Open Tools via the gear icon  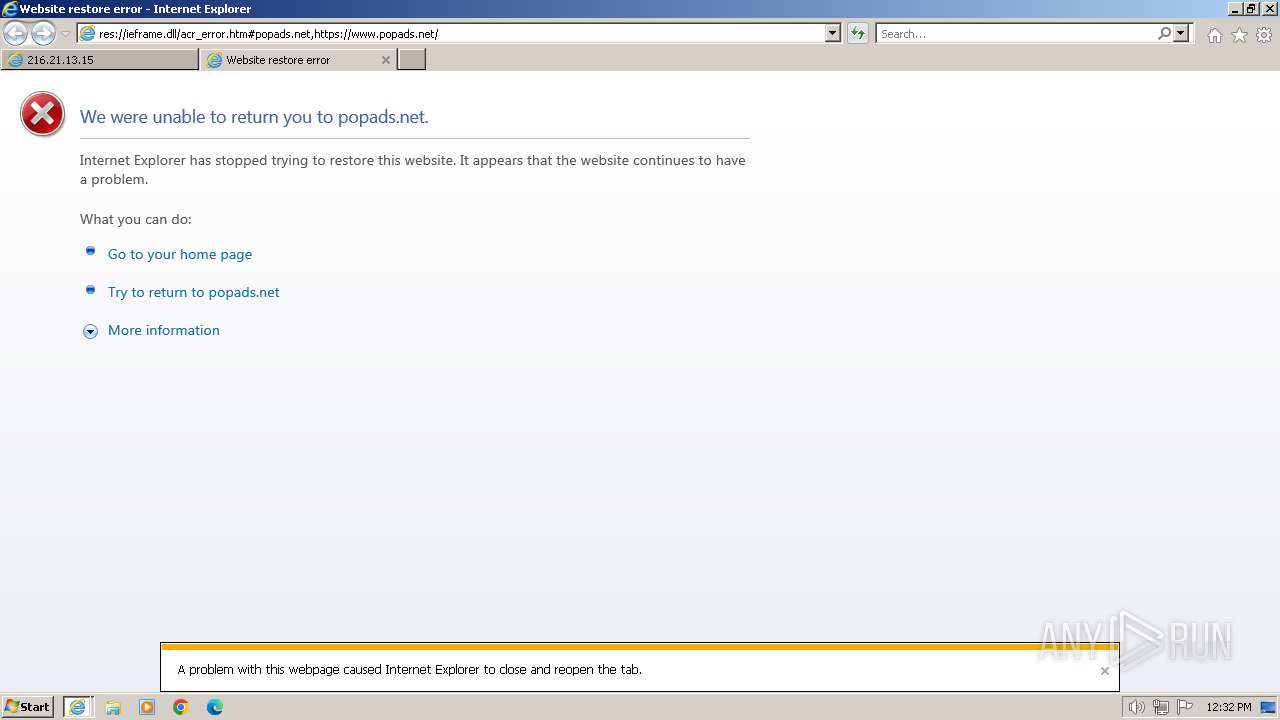[1264, 35]
